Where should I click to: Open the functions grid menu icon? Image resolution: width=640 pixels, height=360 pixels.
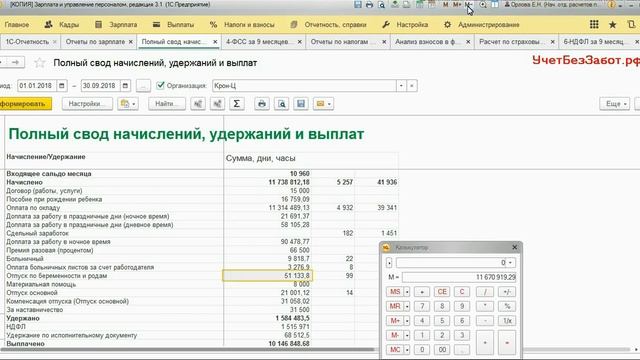(x=594, y=24)
